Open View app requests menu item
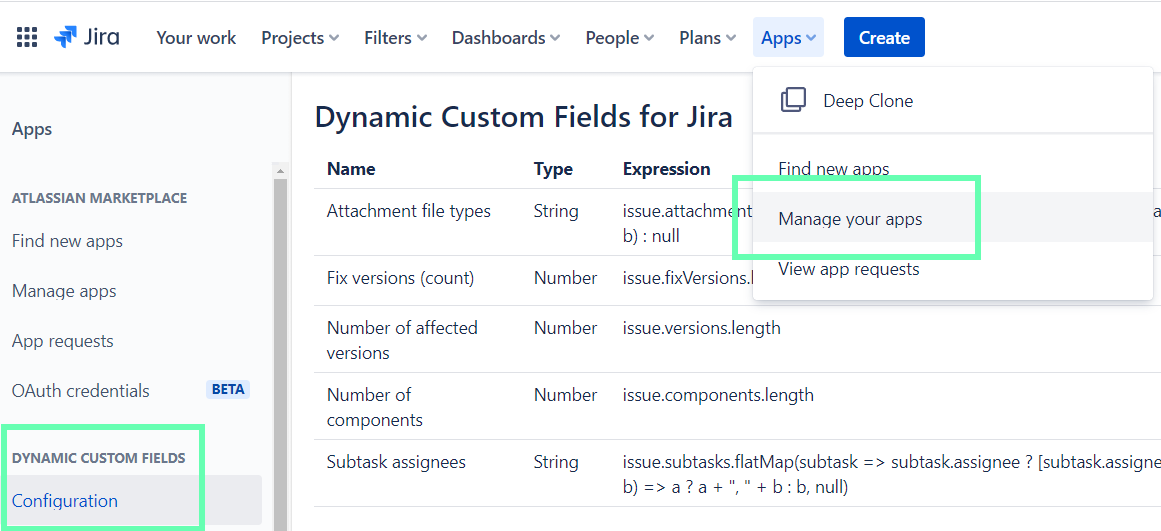Viewport: 1161px width, 531px height. click(x=848, y=269)
